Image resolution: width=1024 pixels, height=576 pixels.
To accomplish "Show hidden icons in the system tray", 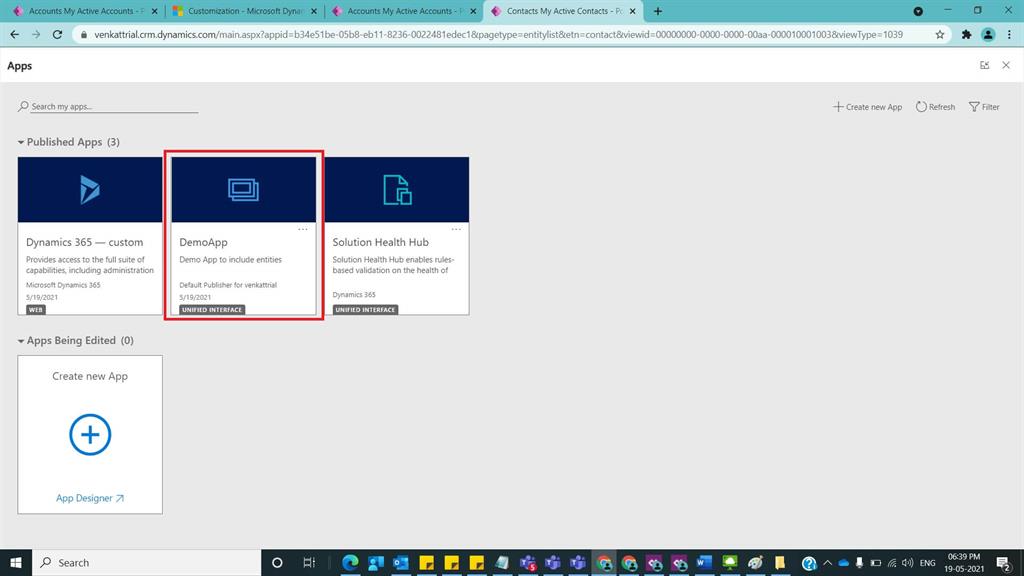I will coord(828,562).
